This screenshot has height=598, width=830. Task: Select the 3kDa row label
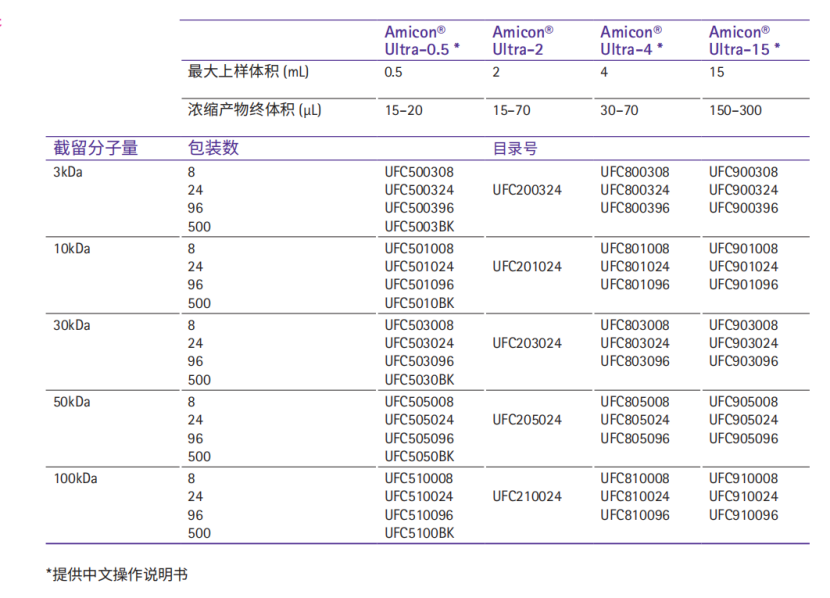(x=69, y=172)
